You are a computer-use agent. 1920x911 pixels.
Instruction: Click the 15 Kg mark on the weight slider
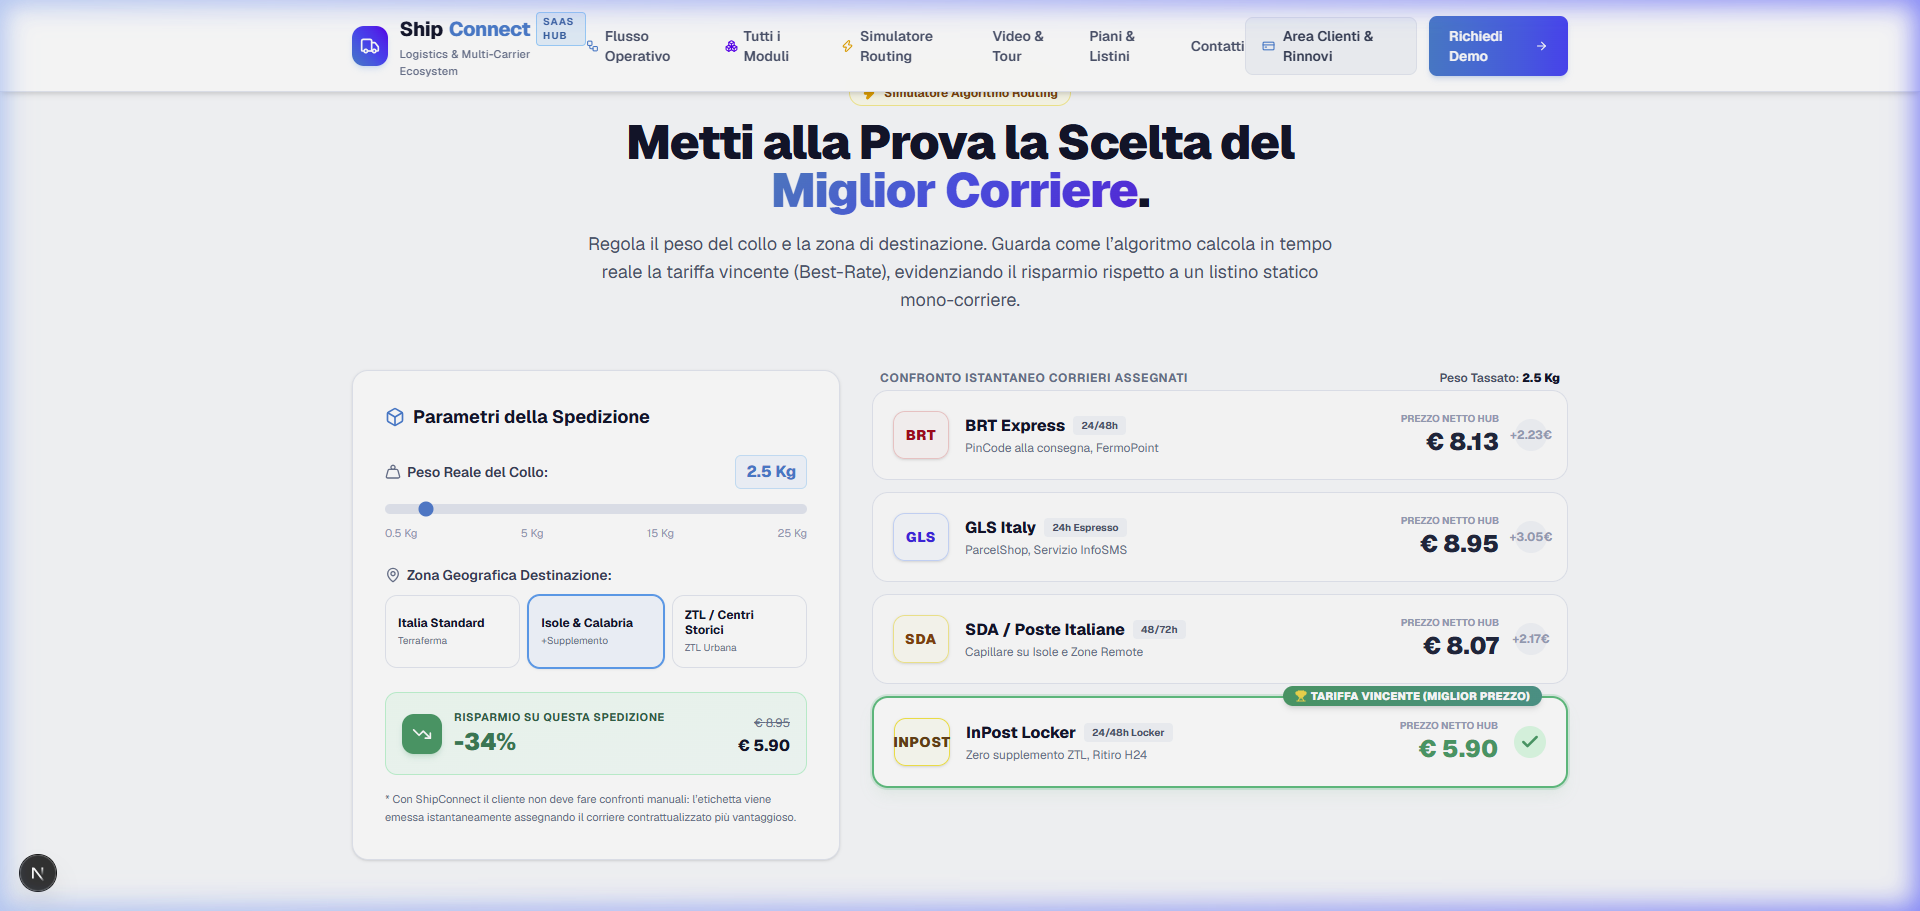pos(660,533)
